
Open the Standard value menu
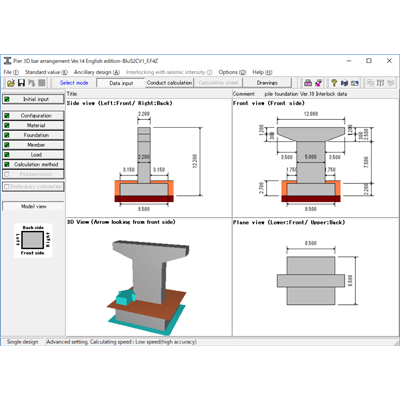click(x=46, y=72)
